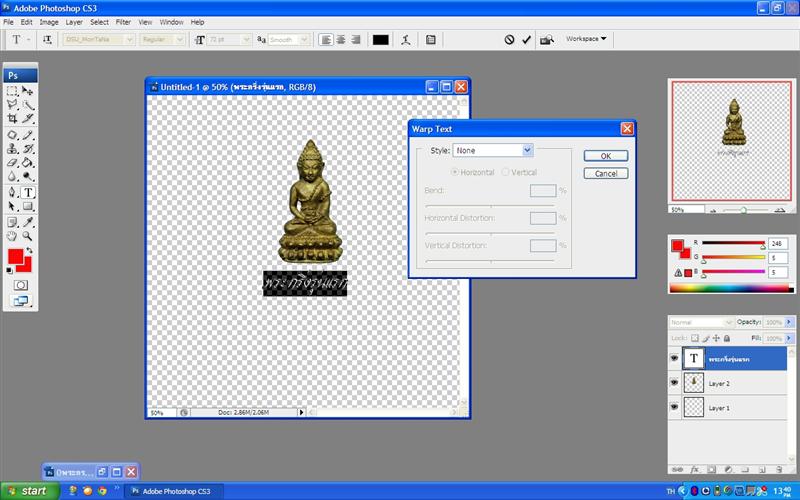Select the Horizontal Type tool in the toolbox
Image resolution: width=800 pixels, height=500 pixels.
(x=28, y=192)
